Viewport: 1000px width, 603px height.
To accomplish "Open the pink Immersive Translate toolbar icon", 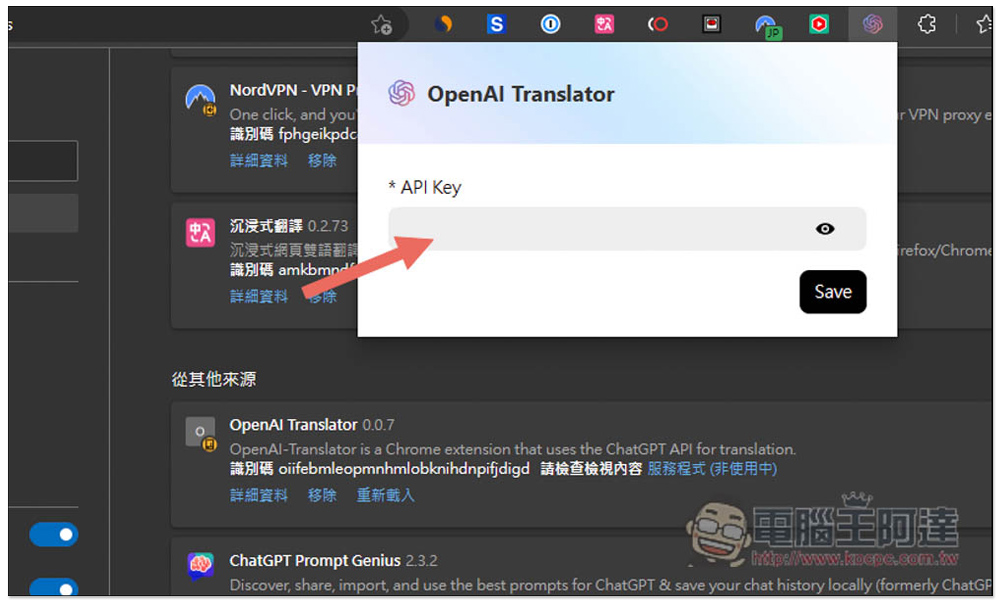I will click(604, 24).
